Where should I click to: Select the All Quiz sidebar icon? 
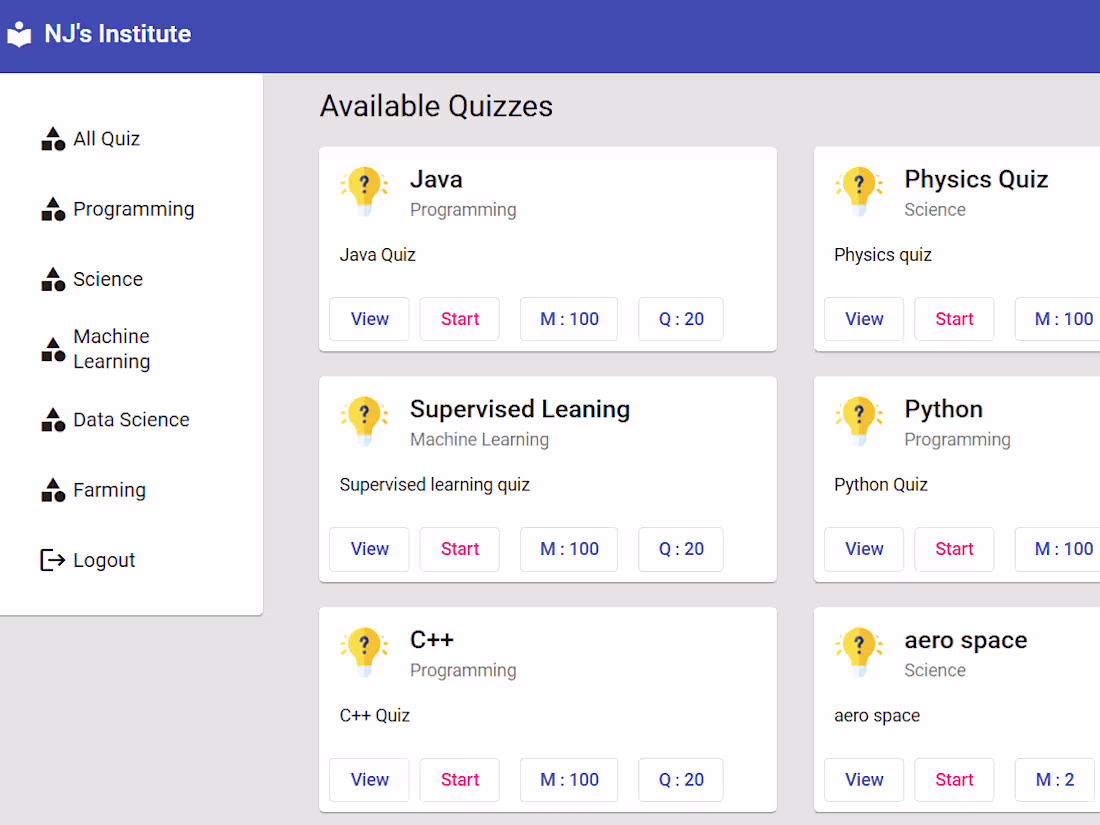point(52,138)
